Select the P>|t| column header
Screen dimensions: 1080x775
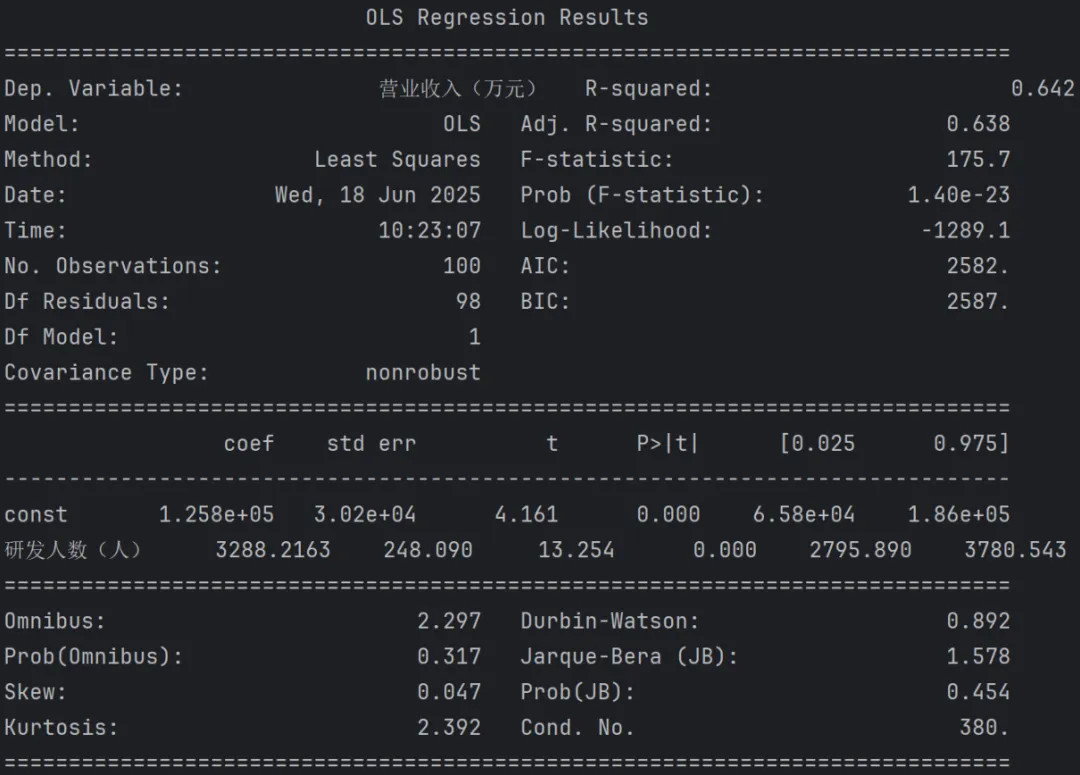(667, 444)
